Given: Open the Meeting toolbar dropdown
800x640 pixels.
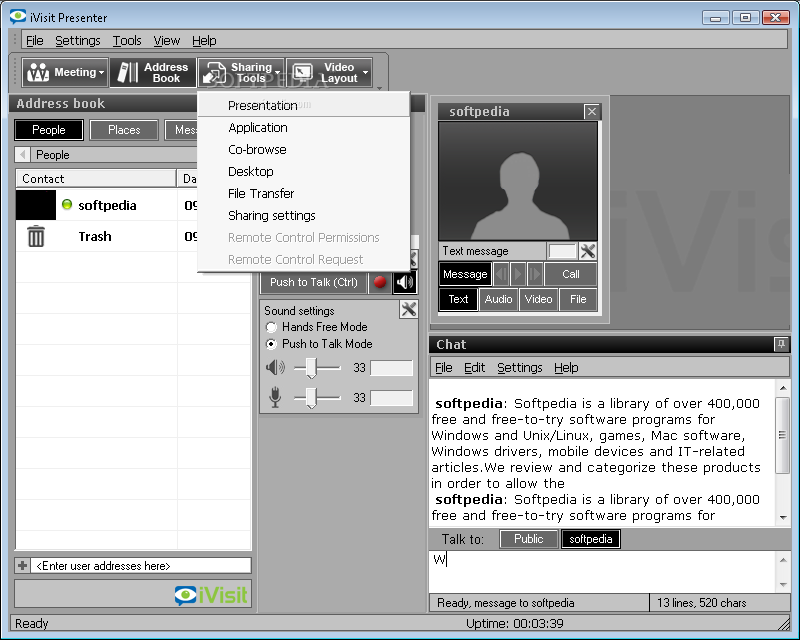Looking at the screenshot, I should (65, 72).
